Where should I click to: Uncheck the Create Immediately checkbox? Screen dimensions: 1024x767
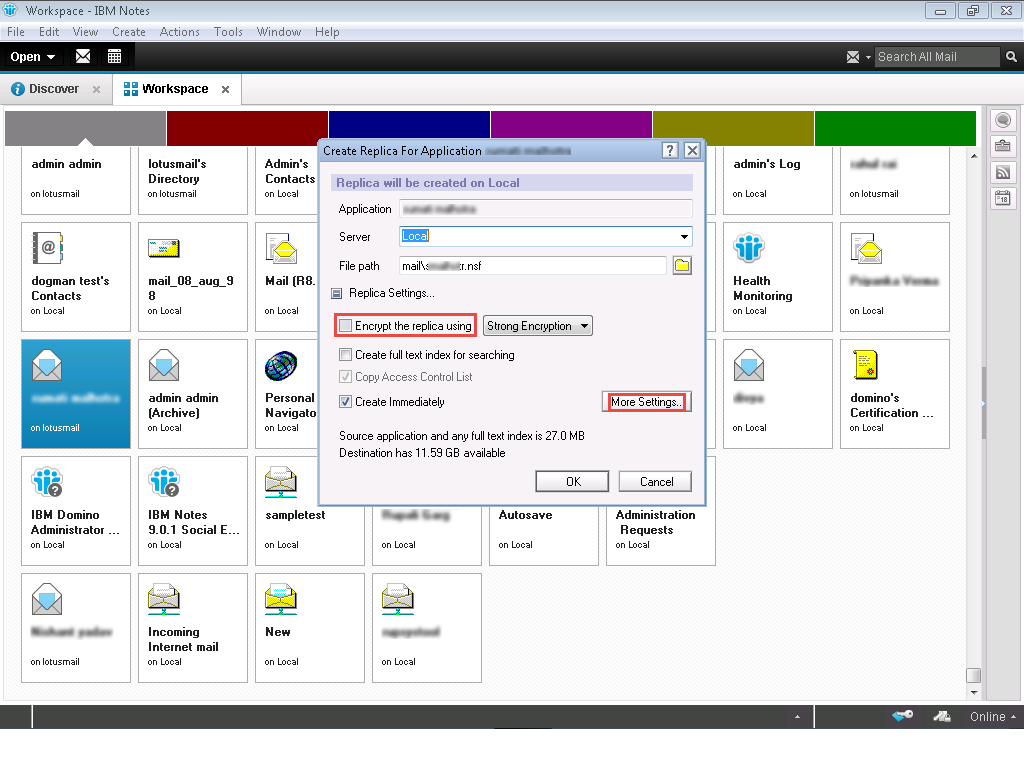(x=346, y=402)
